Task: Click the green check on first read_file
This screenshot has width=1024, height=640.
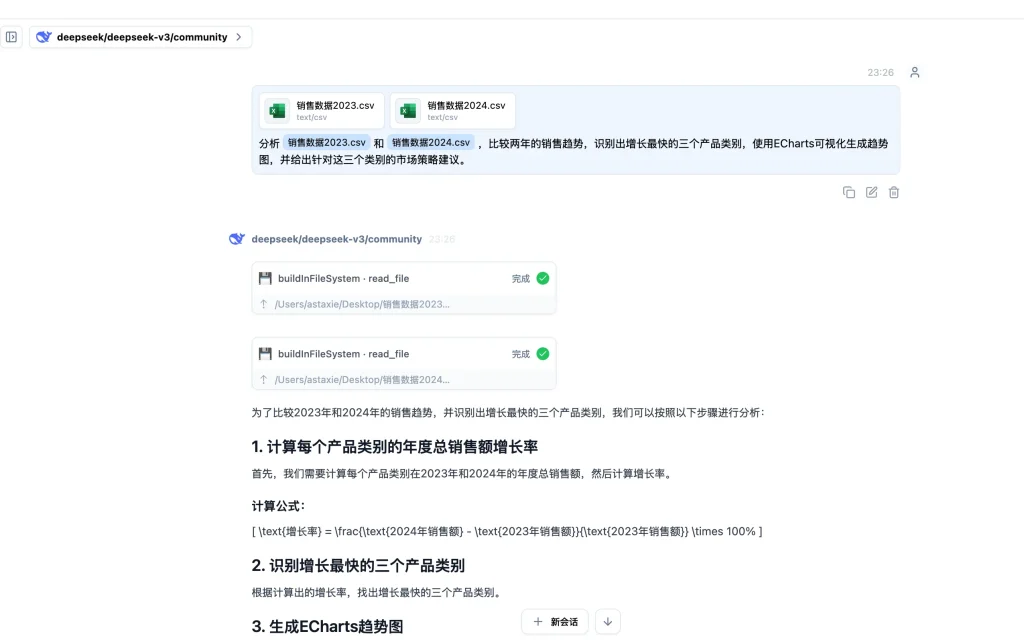Action: (x=543, y=279)
